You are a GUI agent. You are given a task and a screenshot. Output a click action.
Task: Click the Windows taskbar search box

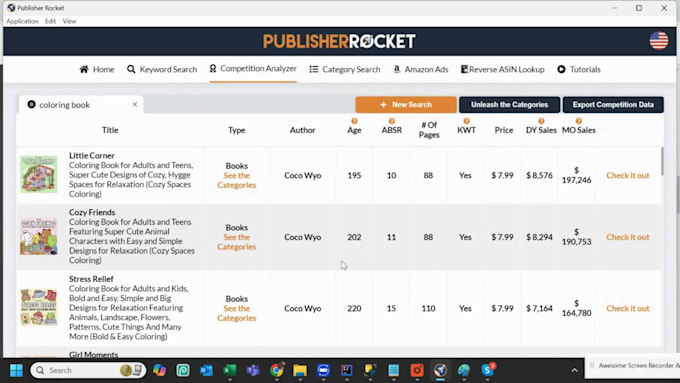(x=88, y=370)
